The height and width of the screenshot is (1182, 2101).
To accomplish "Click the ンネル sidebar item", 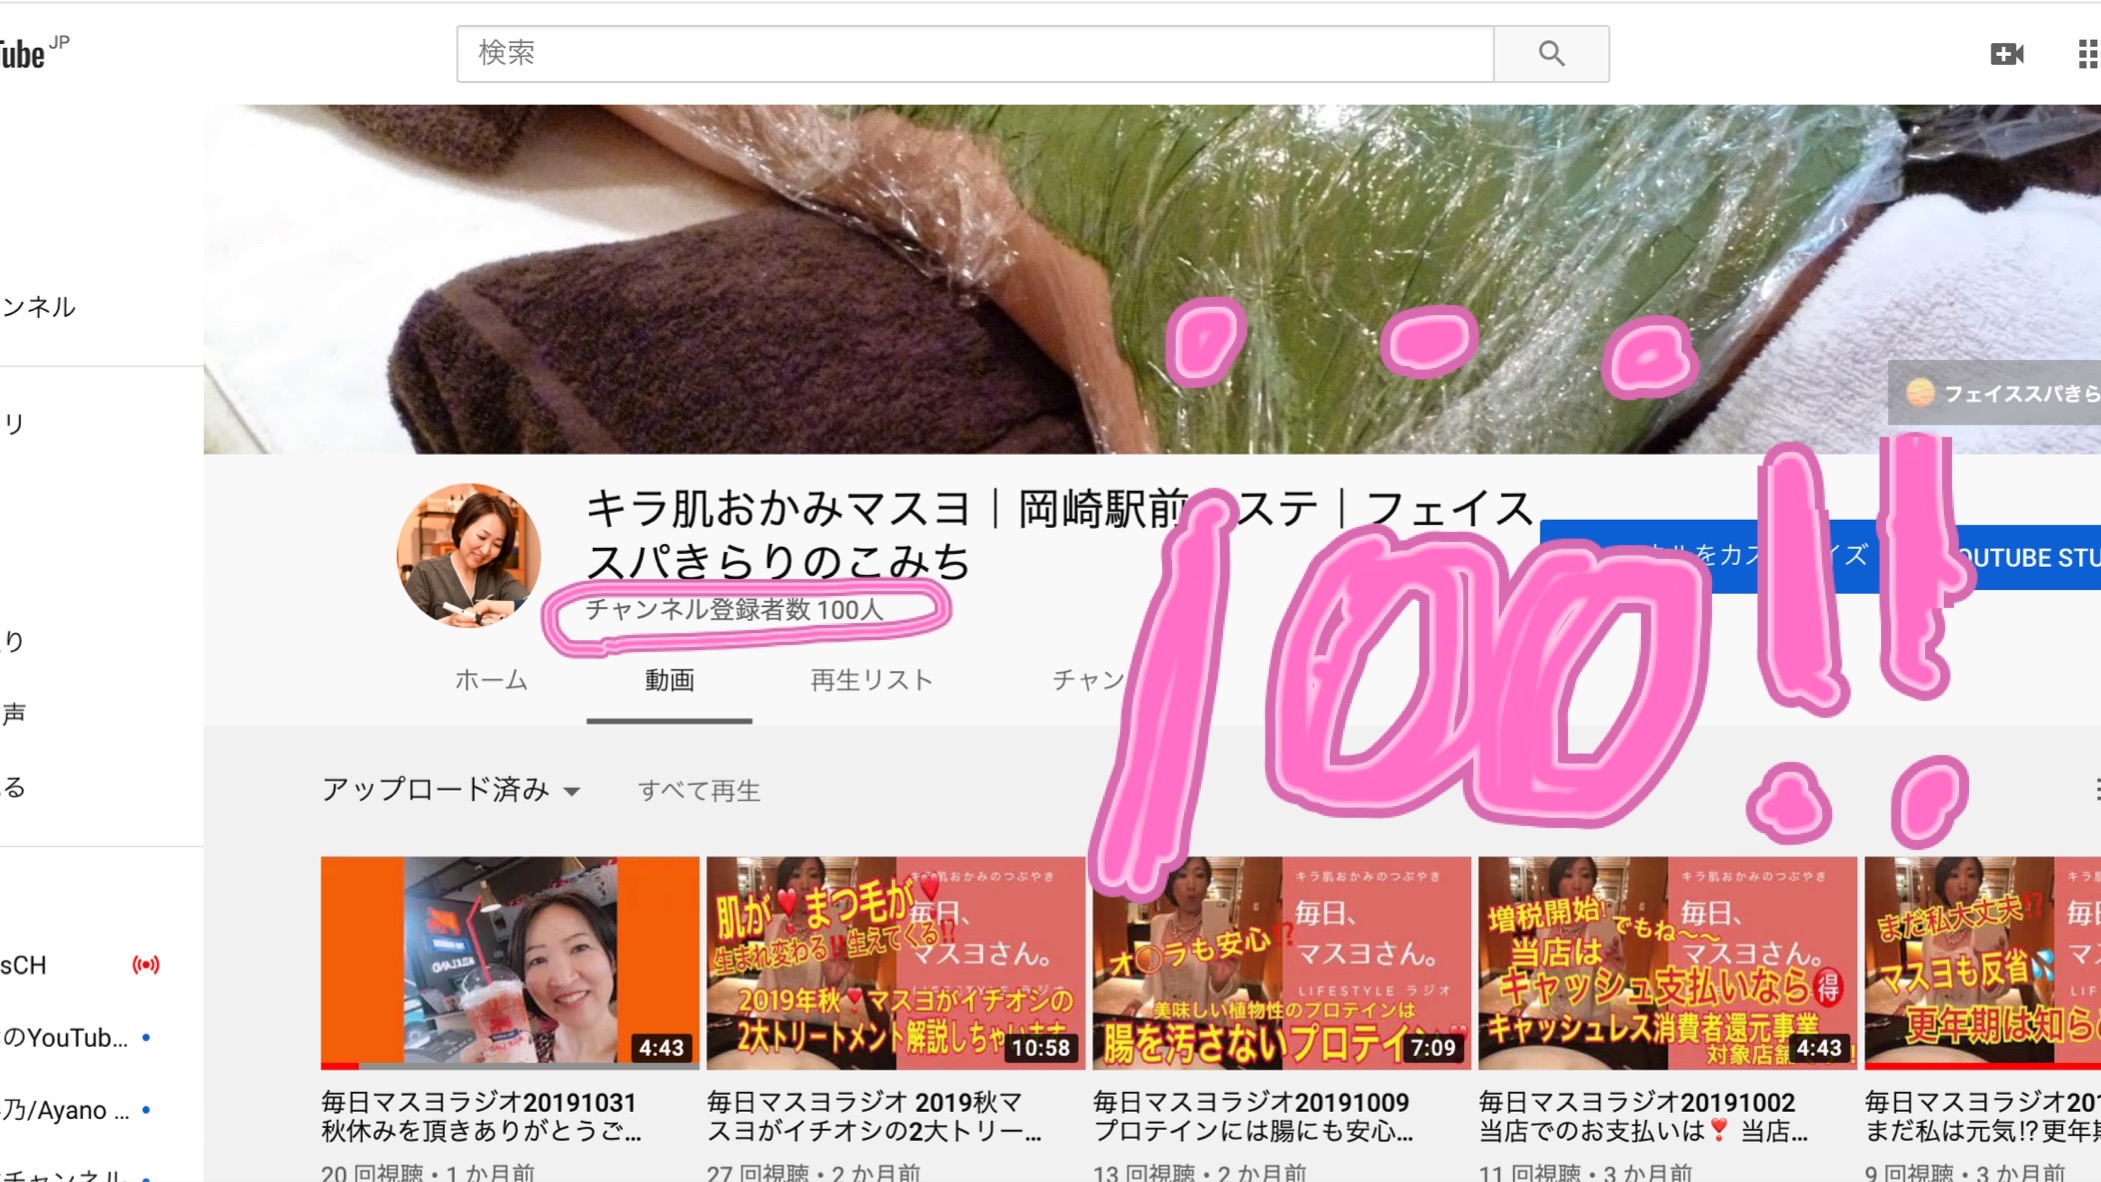I will pyautogui.click(x=38, y=306).
